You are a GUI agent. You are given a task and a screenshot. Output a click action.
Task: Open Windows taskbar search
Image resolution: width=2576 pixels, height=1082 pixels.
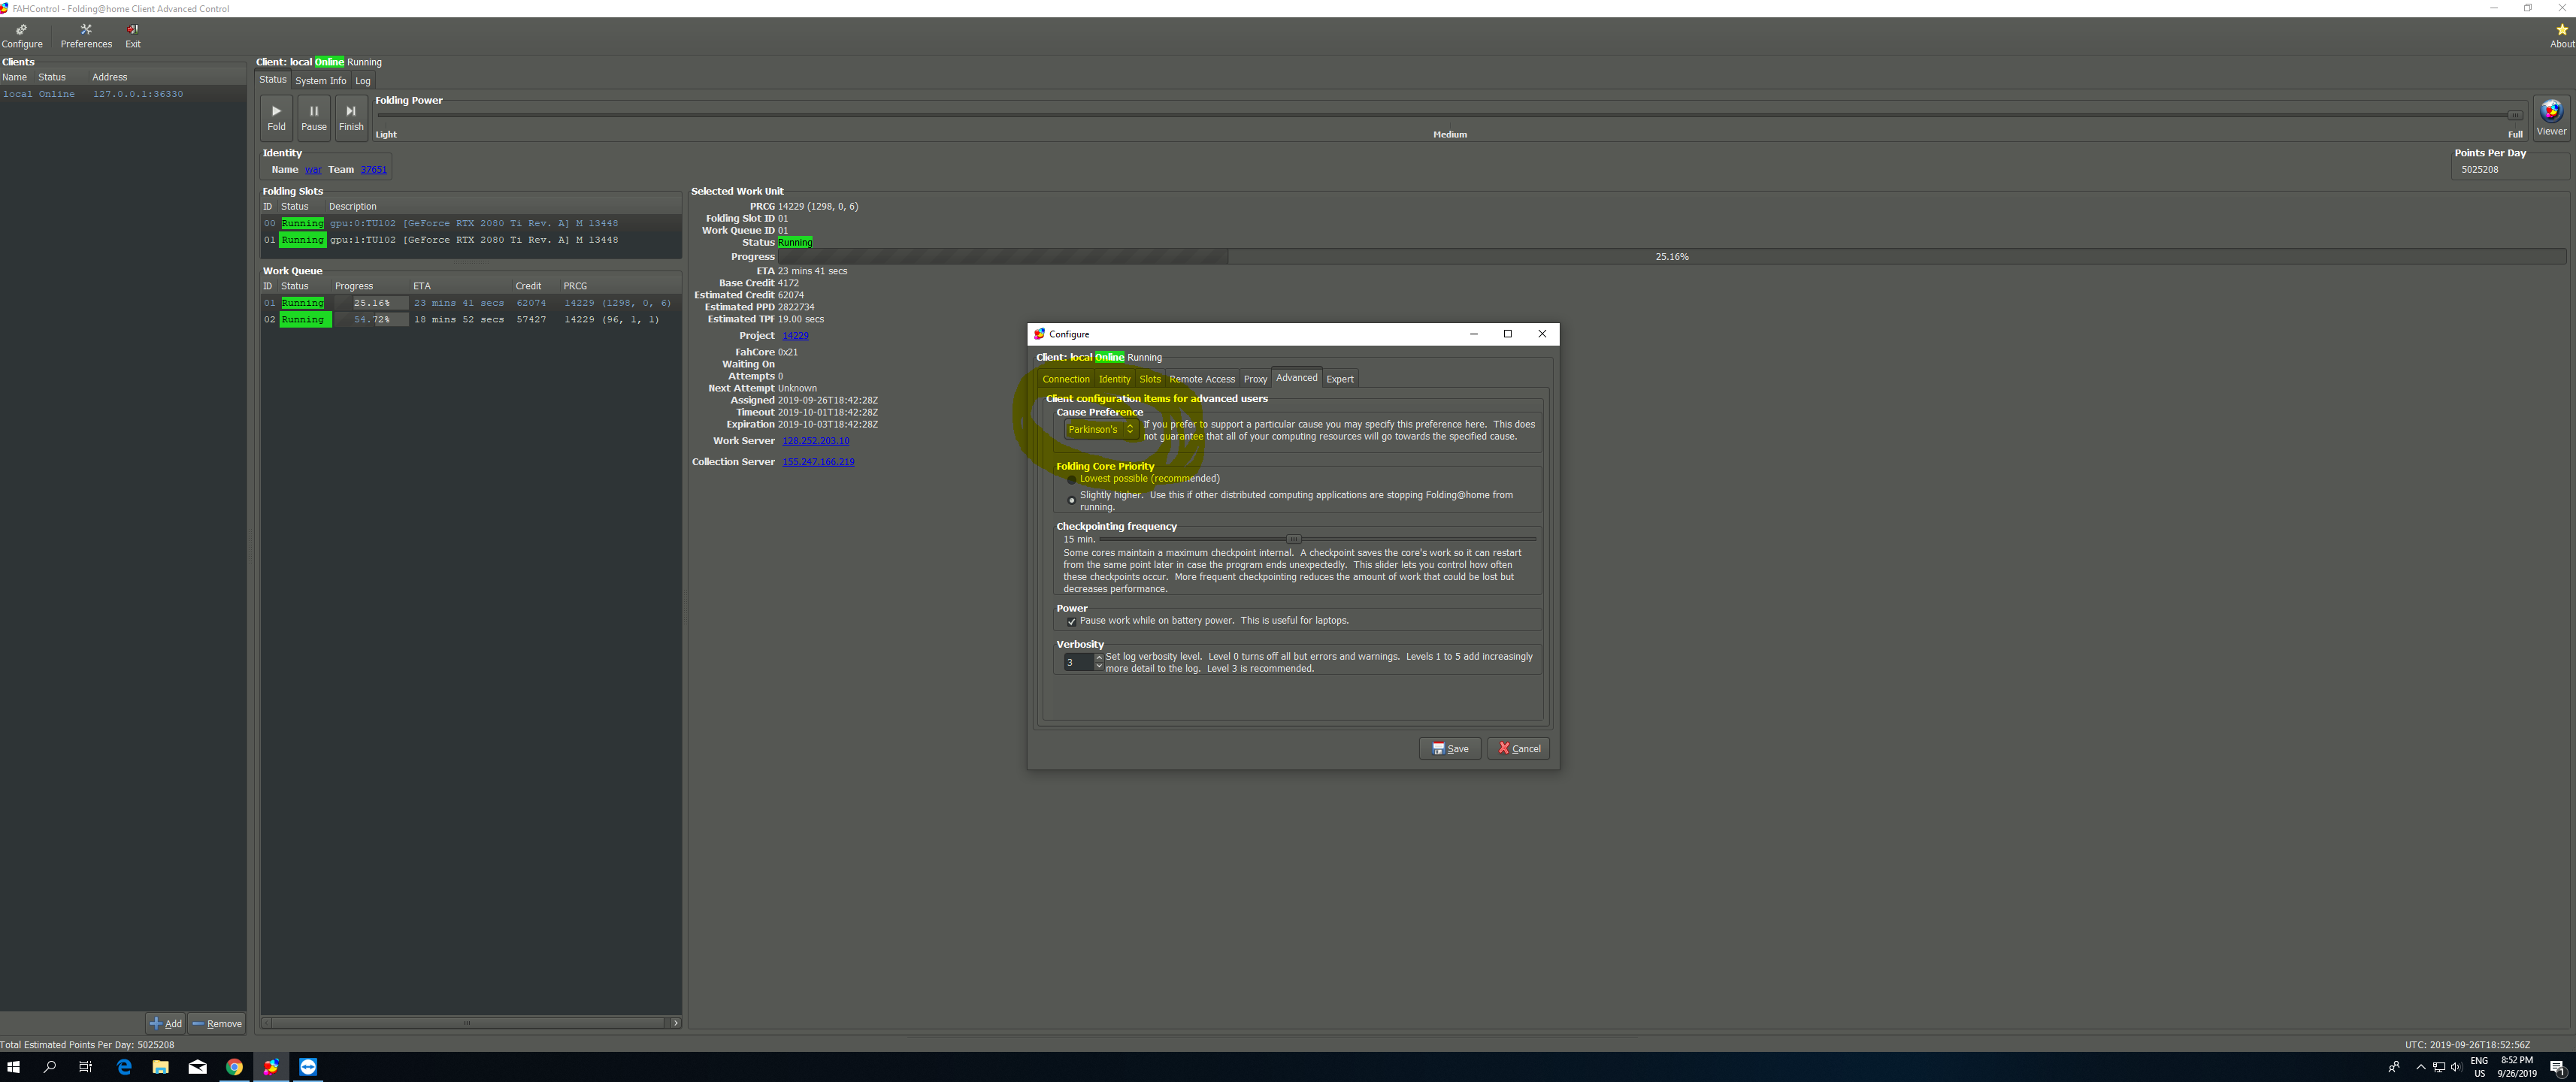(x=50, y=1067)
